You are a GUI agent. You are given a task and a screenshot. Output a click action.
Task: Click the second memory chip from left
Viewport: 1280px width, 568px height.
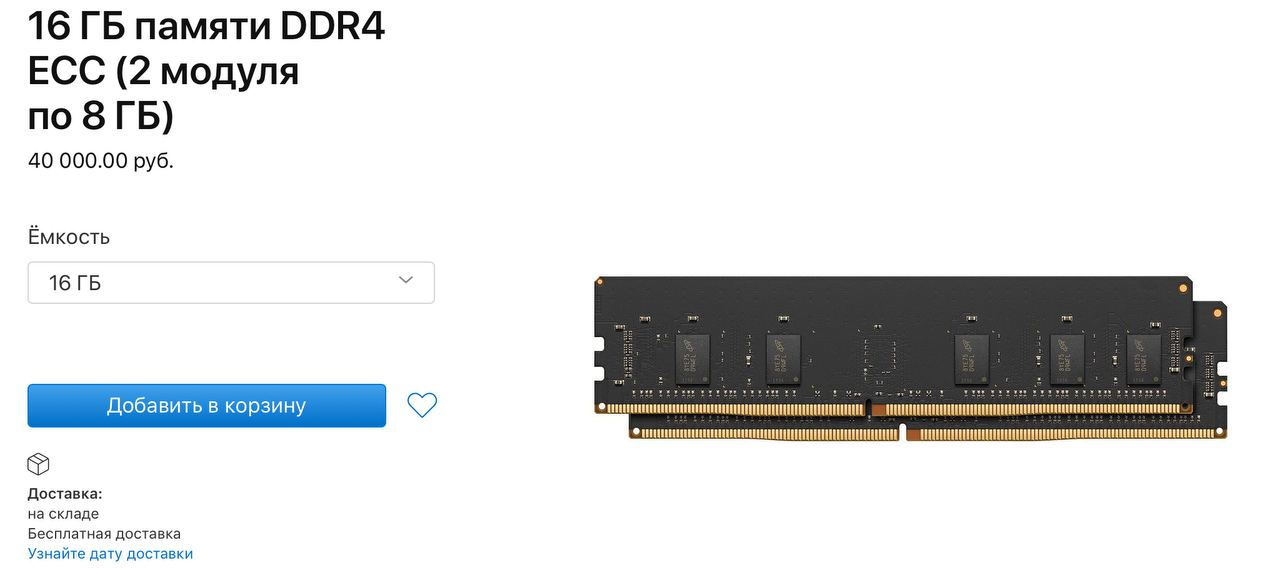pos(783,359)
